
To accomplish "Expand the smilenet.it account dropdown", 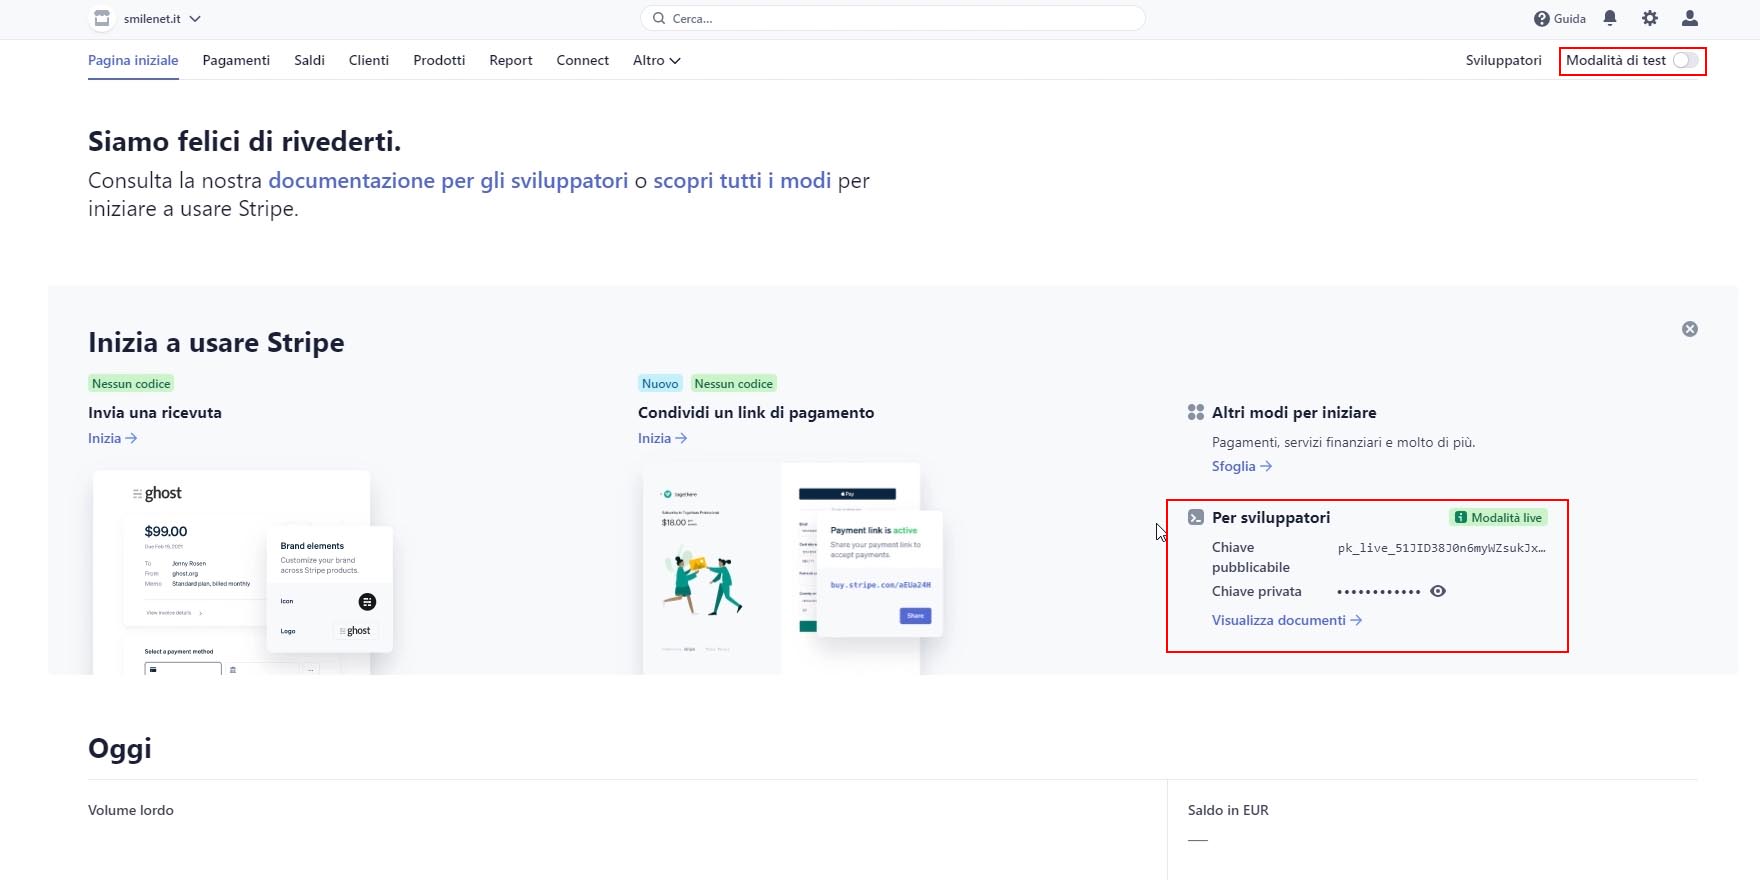I will (x=195, y=19).
